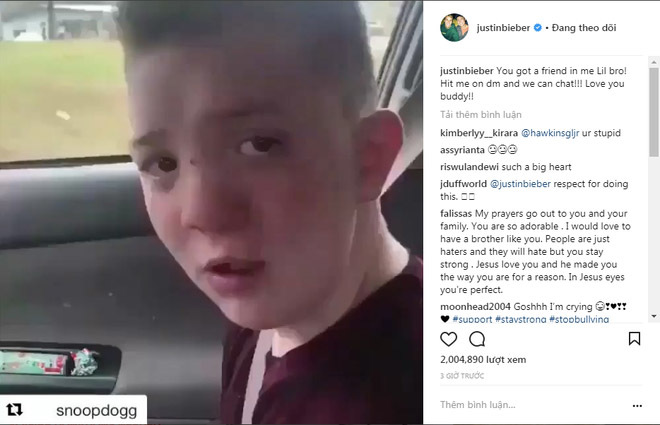
Task: Open the justinbieber username in the header
Action: point(503,28)
